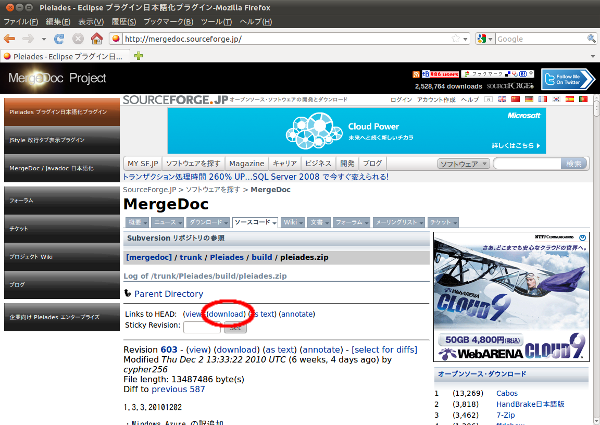The width and height of the screenshot is (600, 425).
Task: Open the ソフトウェア search category dropdown
Action: 463,164
